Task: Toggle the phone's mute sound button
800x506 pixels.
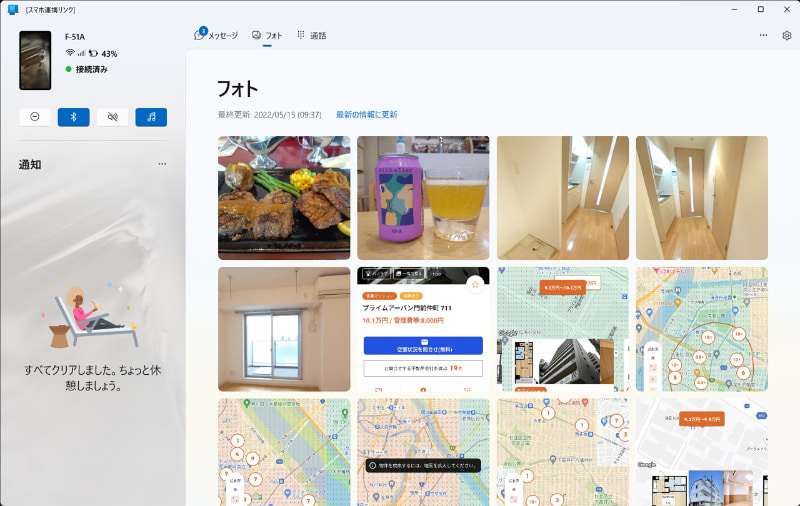Action: click(112, 117)
